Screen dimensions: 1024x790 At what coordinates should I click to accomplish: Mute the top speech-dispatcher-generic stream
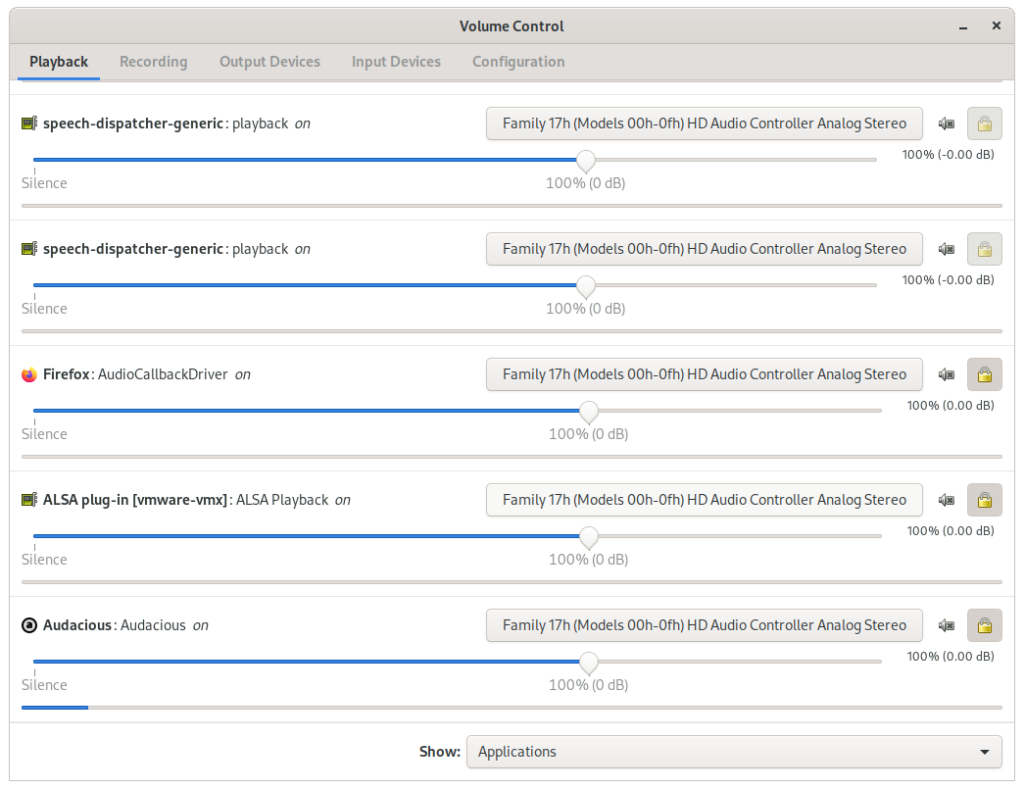coord(946,123)
